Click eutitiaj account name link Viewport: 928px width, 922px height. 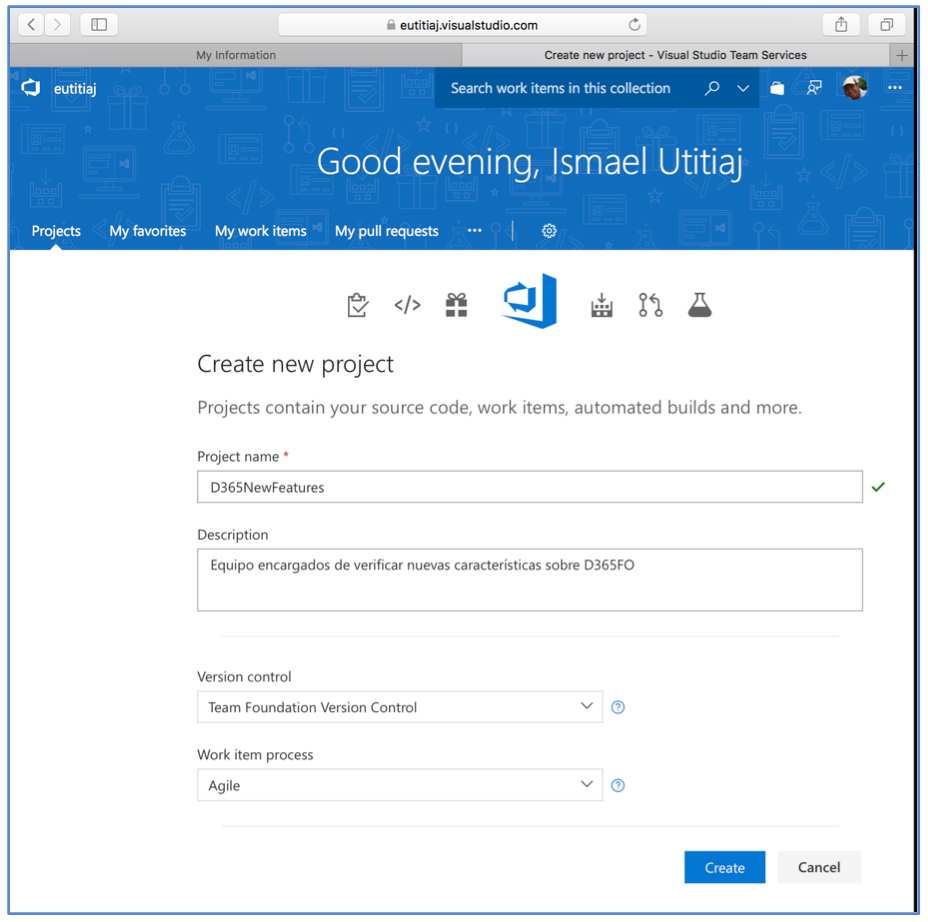point(75,89)
